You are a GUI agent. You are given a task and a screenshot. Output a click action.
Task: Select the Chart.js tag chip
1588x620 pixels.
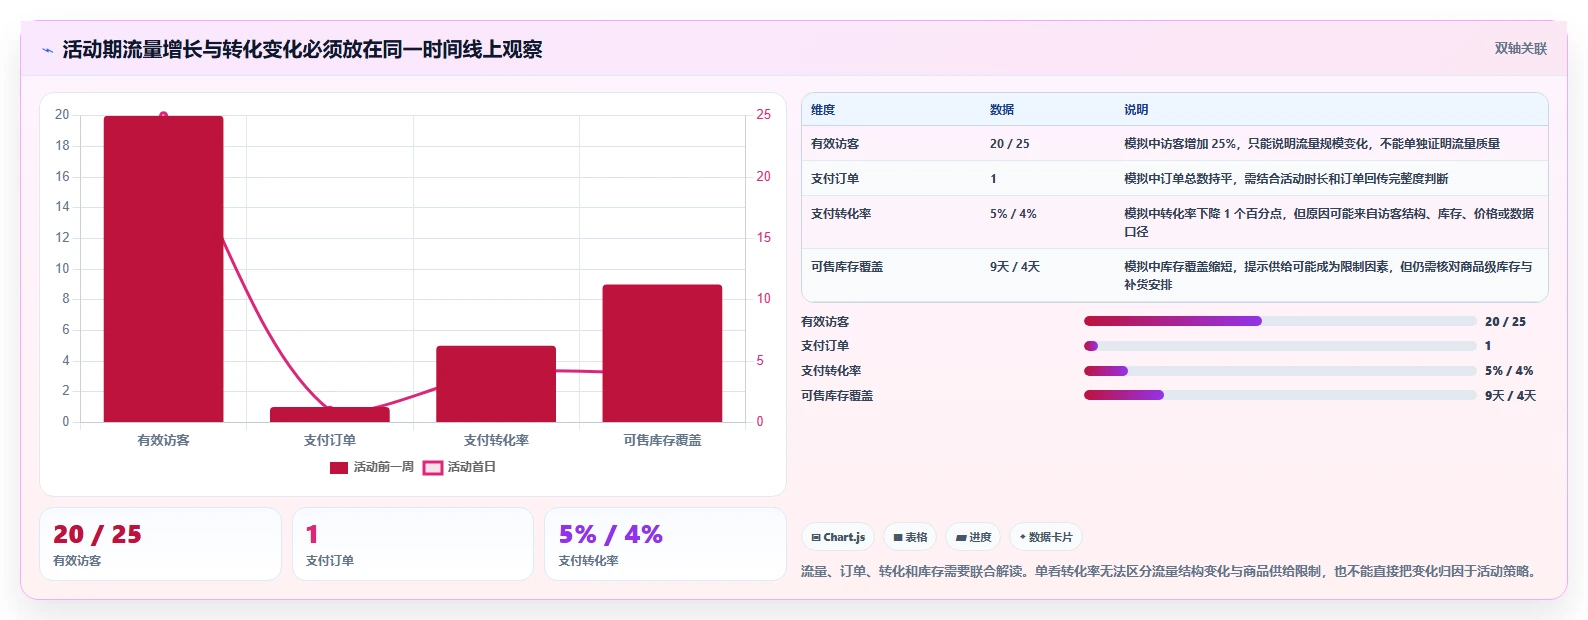838,537
